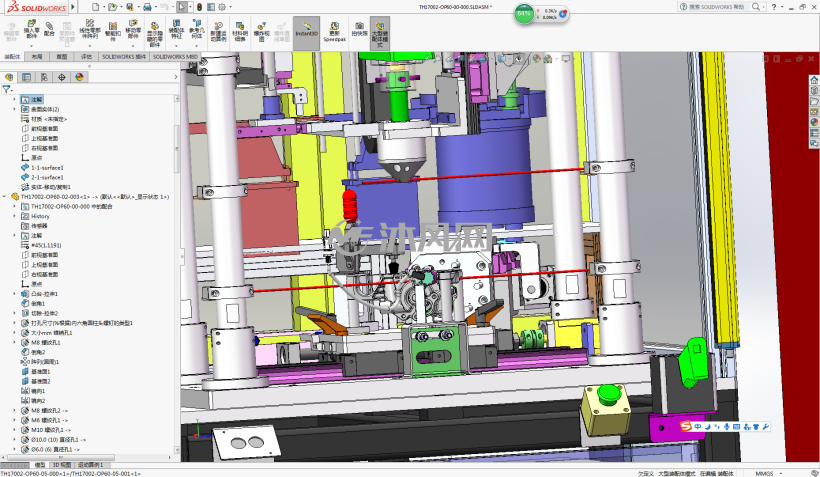Viewport: 820px width, 477px height.
Task: Open the ConfigurationManager tab icon
Action: click(44, 77)
